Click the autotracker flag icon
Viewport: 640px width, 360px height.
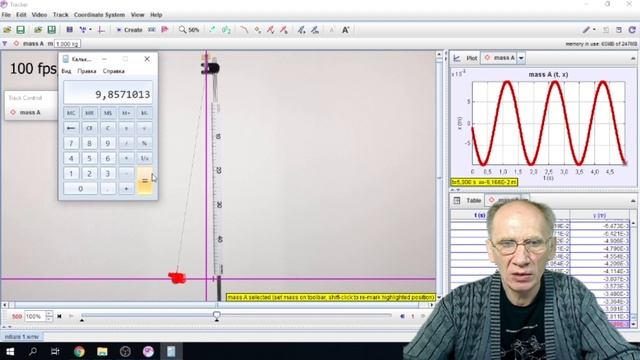click(x=165, y=30)
